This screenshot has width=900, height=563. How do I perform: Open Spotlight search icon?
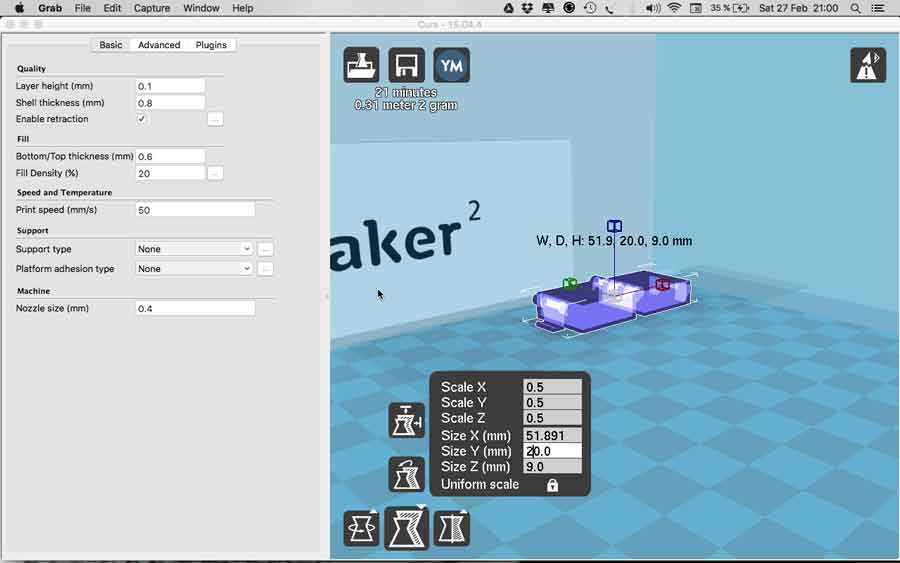[x=855, y=8]
